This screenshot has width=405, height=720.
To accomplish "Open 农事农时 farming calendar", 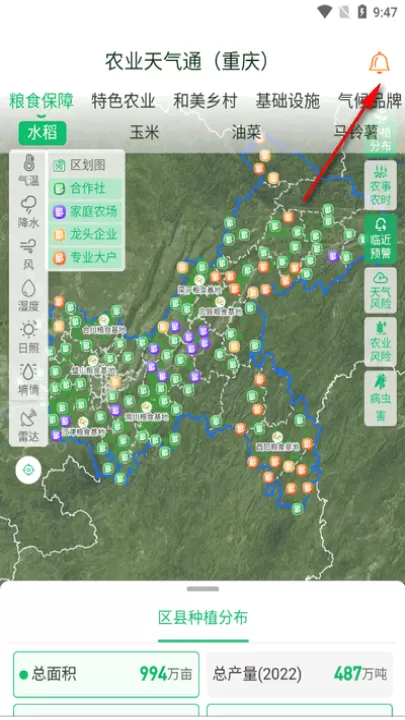I will pos(380,185).
